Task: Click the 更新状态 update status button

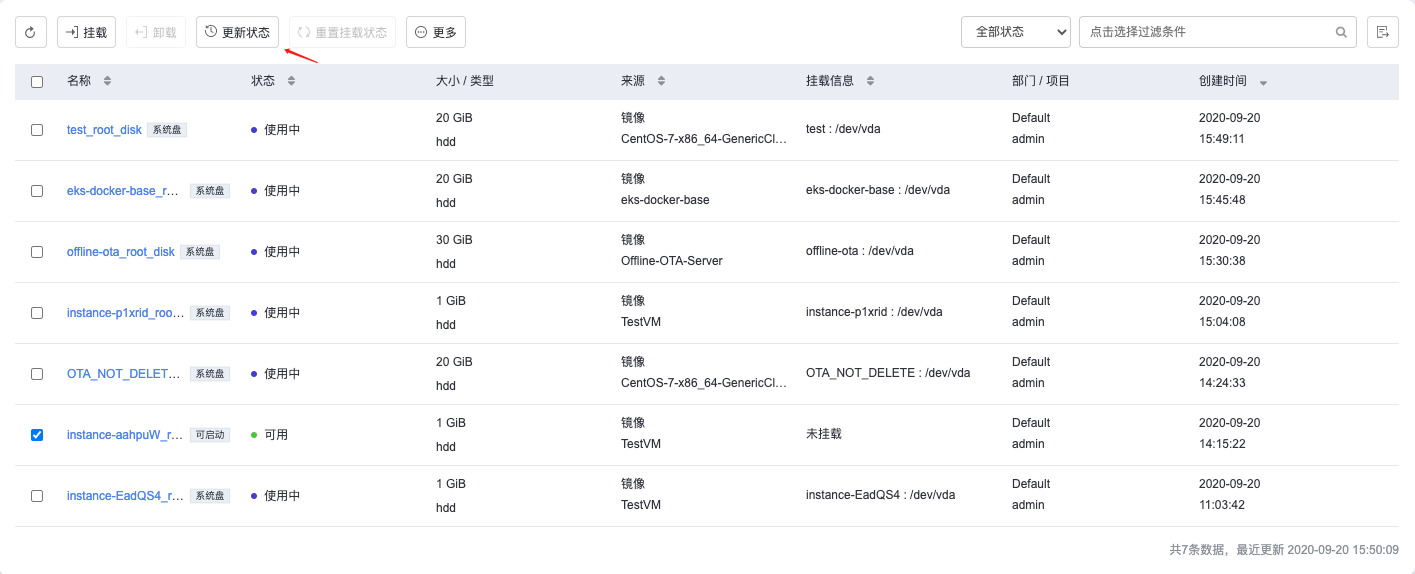Action: pos(237,32)
